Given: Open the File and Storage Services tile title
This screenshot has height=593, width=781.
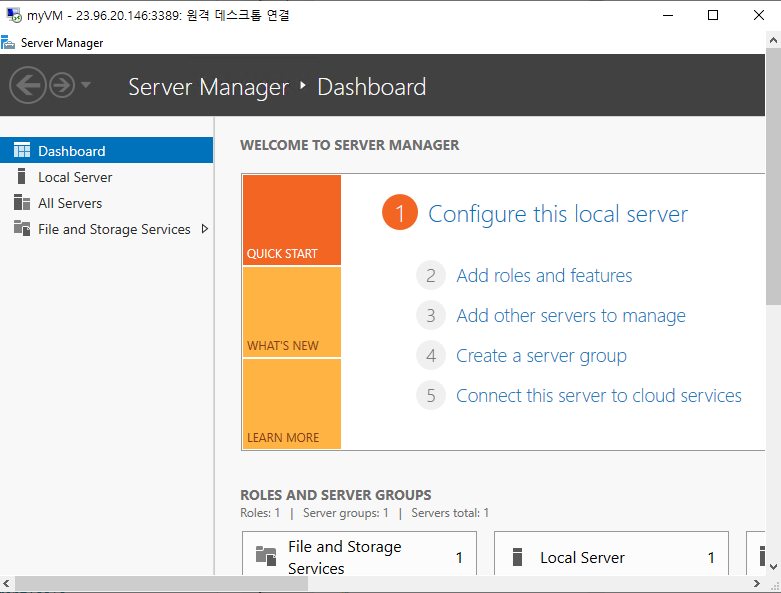Looking at the screenshot, I should pos(345,557).
